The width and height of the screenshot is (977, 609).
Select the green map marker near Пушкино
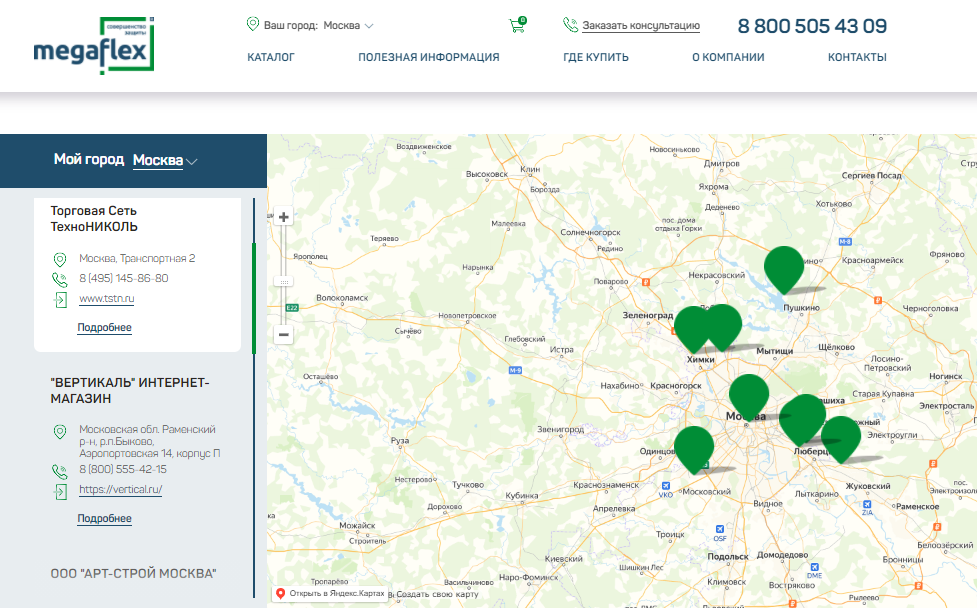[784, 268]
